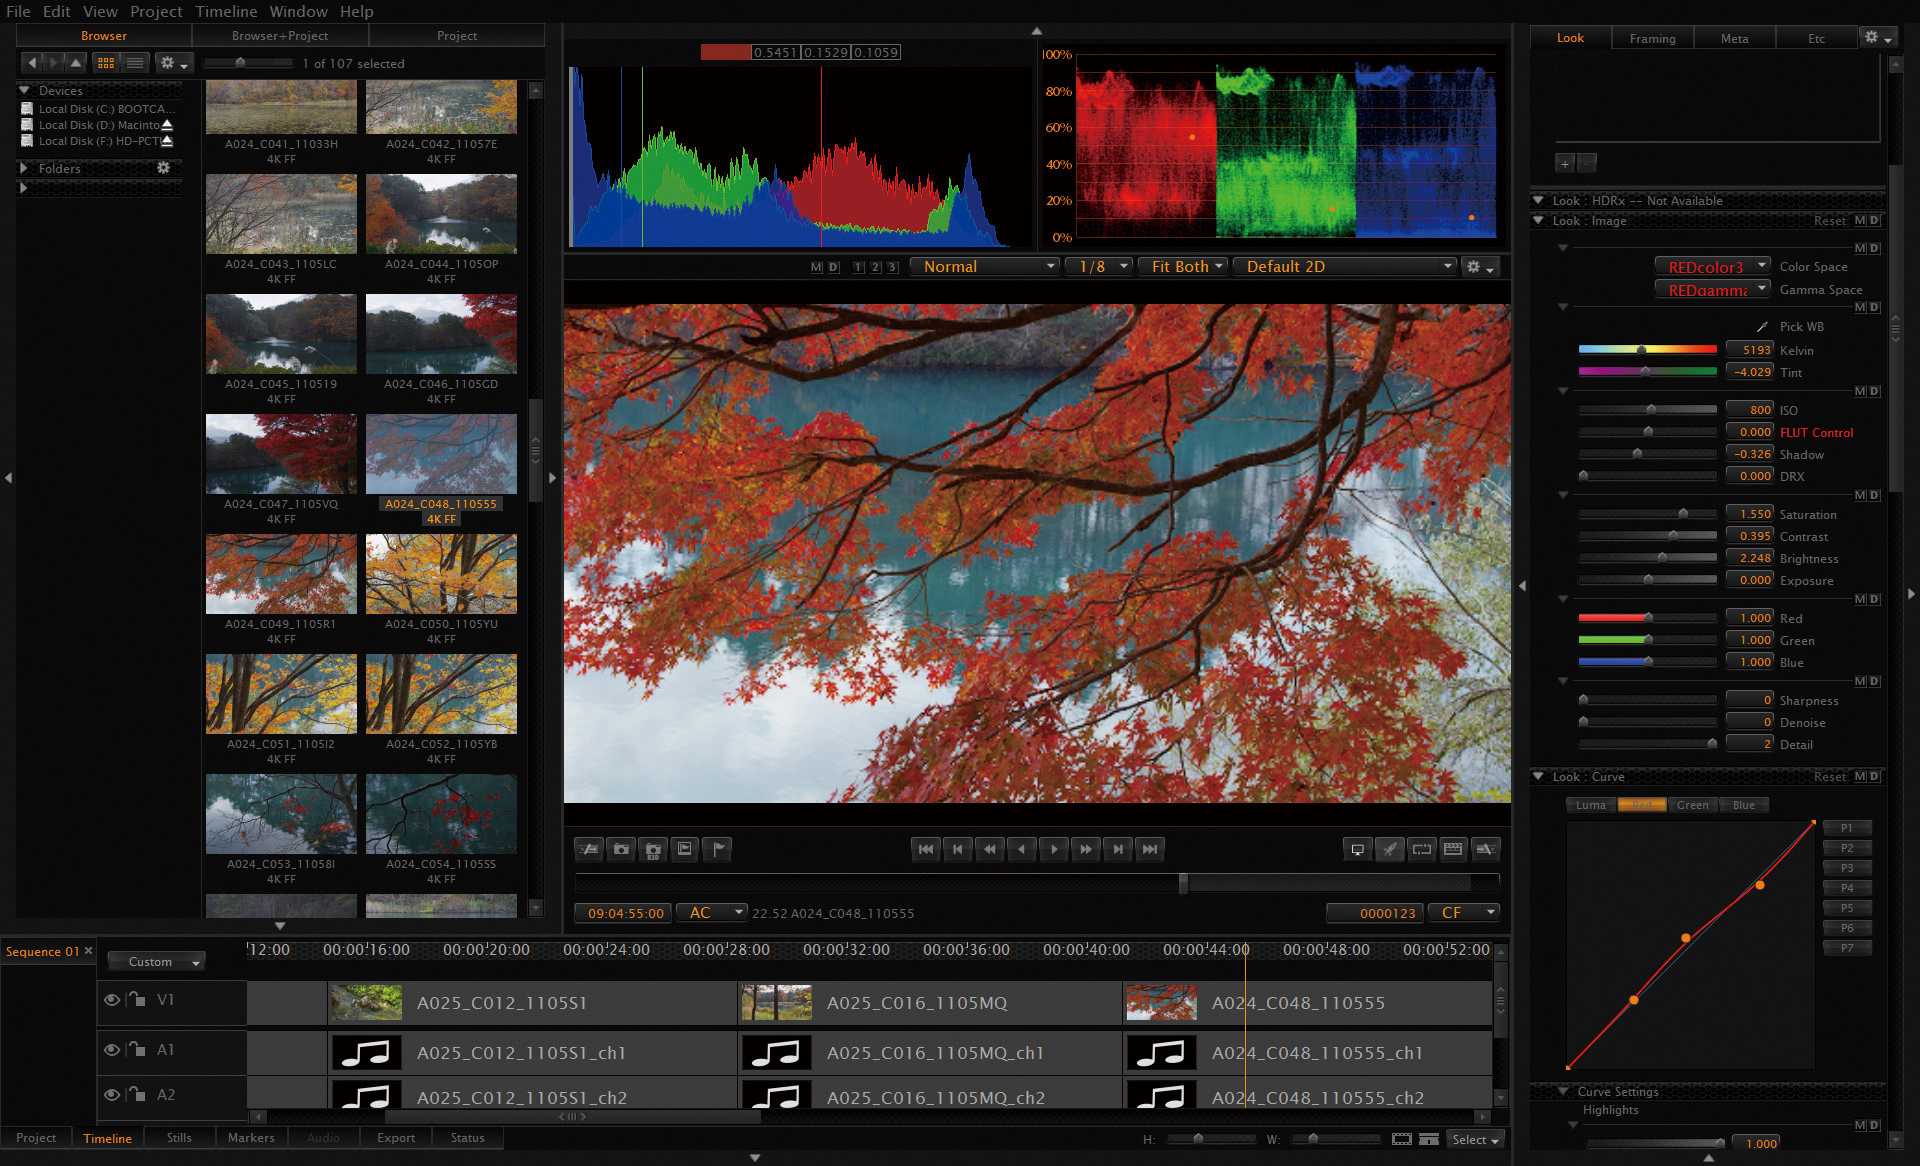Expand the Devices section in the browser

(x=24, y=90)
